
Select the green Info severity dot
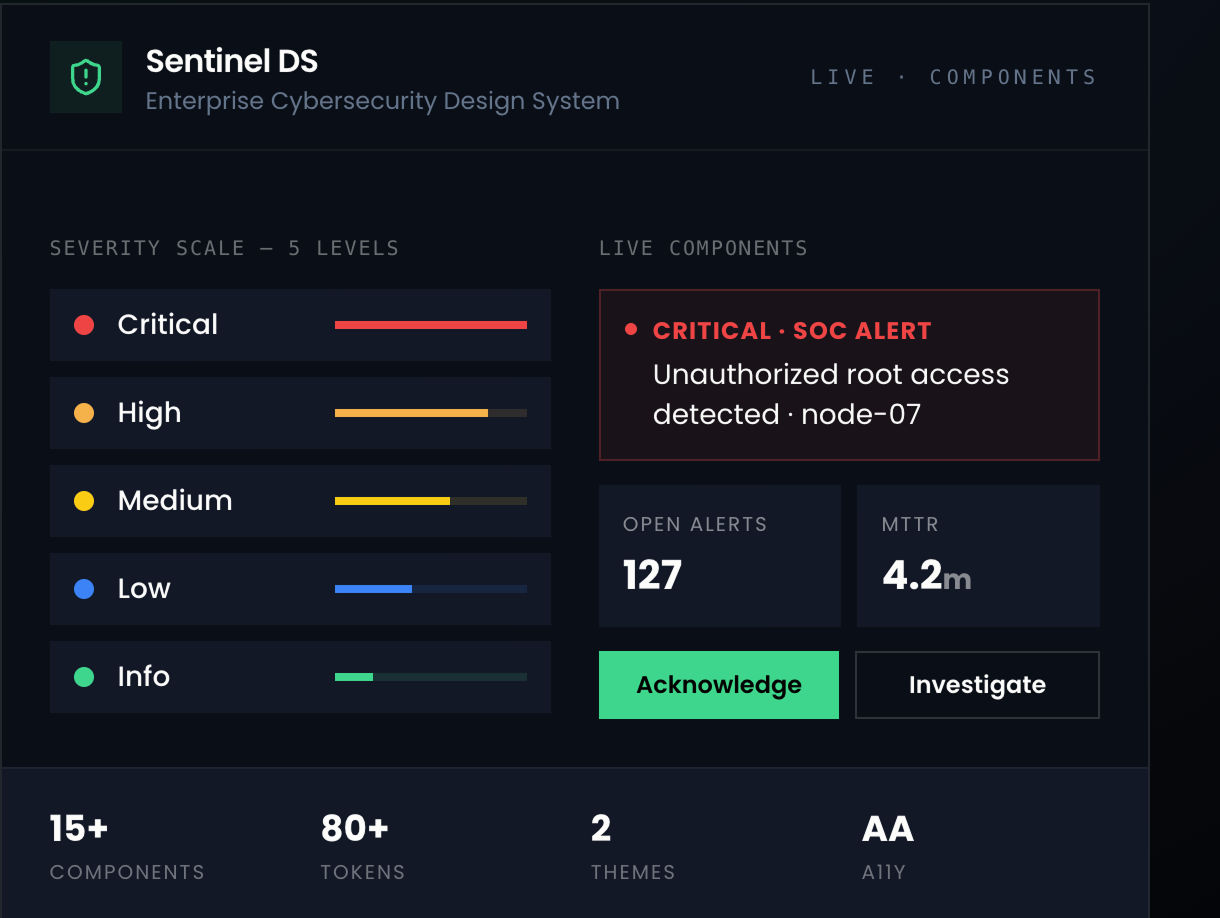pos(84,677)
